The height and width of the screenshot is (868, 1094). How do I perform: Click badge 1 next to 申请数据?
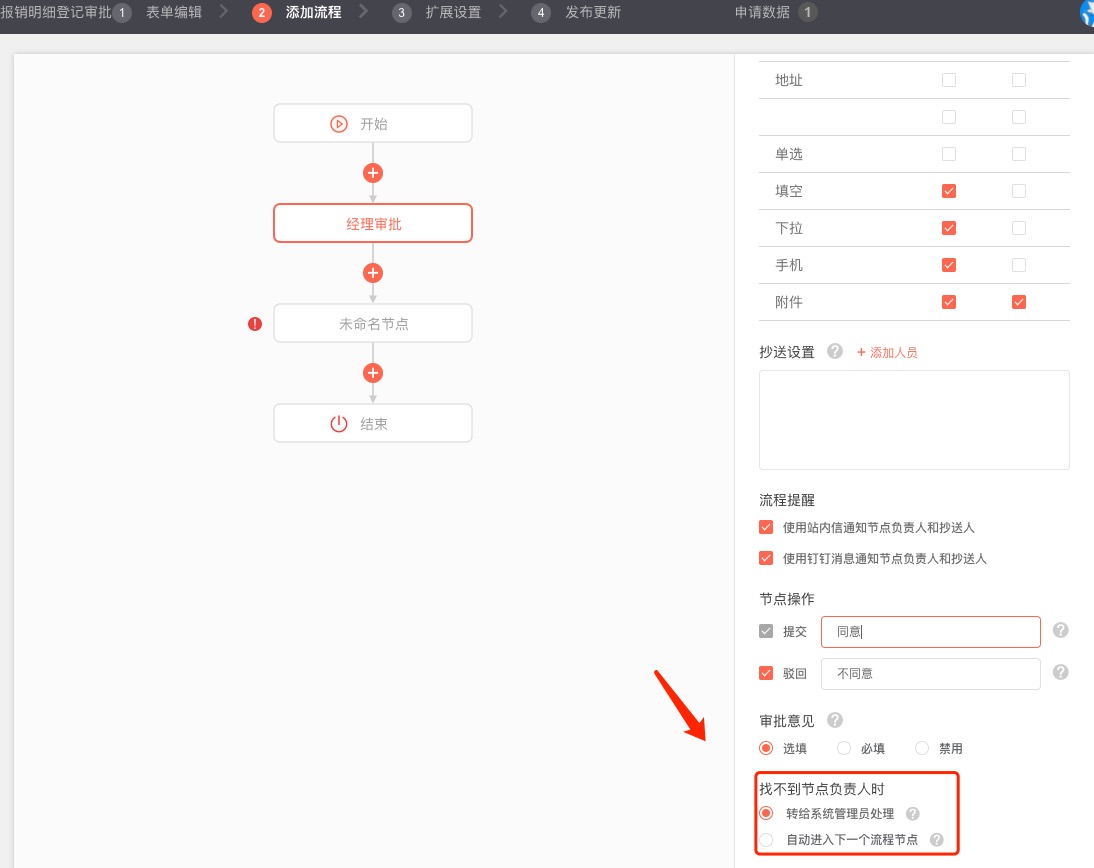(808, 13)
